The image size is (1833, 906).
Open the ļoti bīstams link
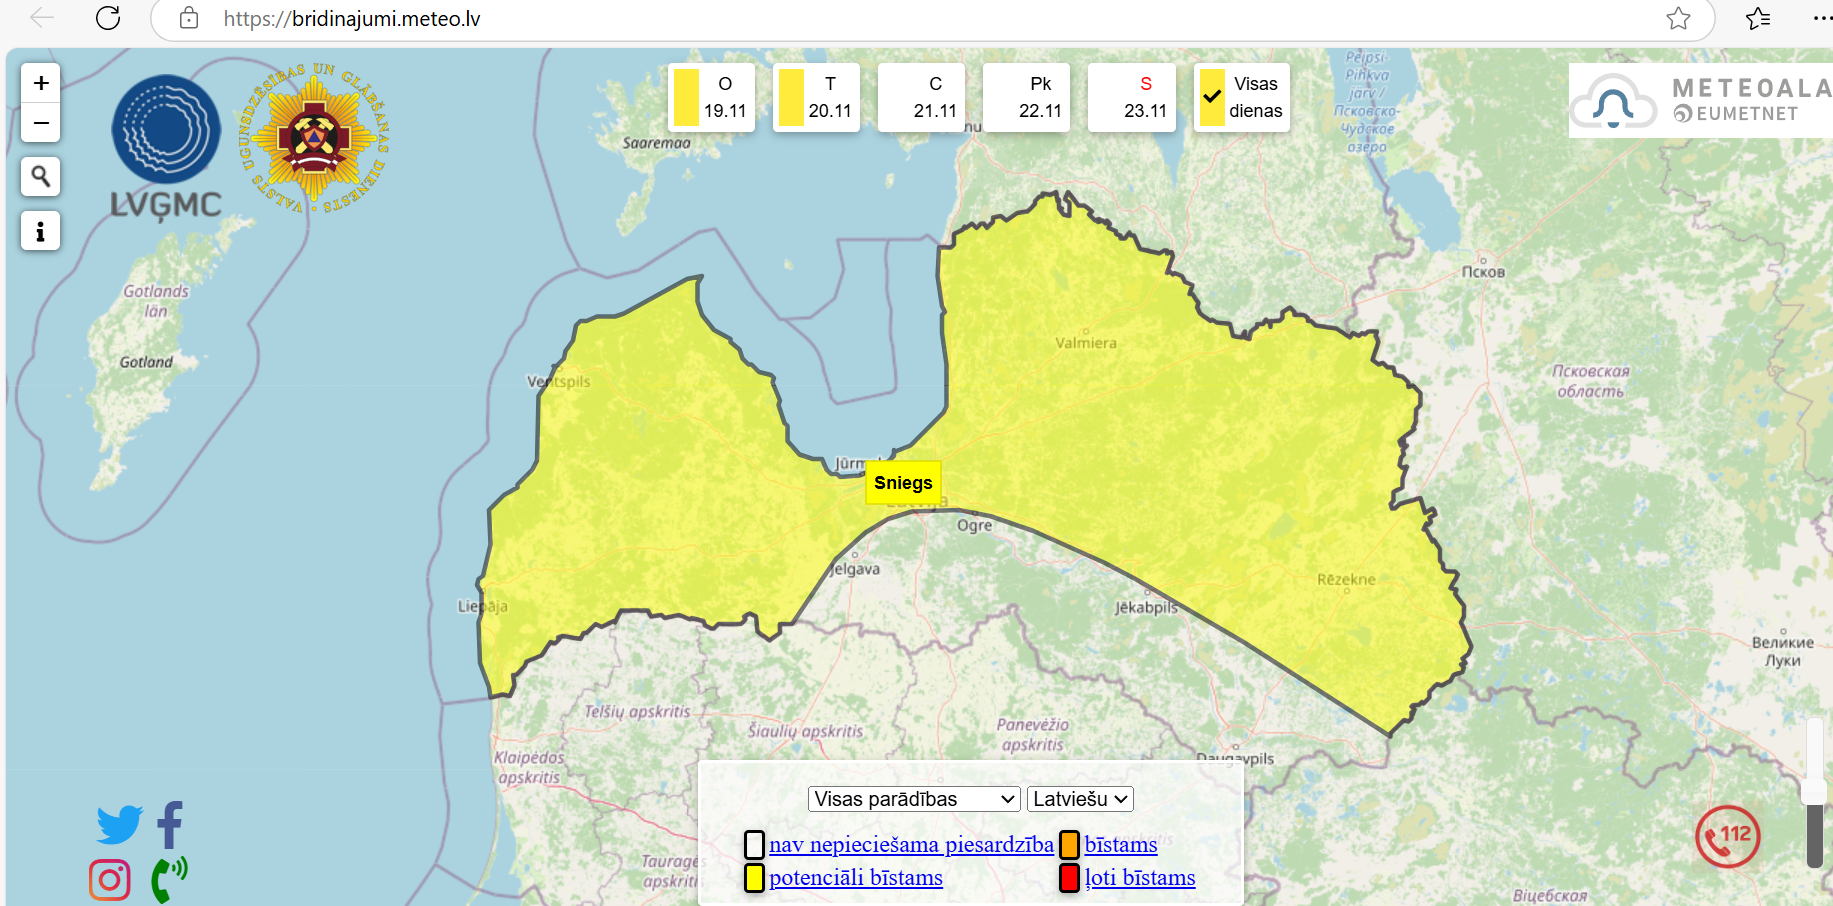coord(1140,878)
